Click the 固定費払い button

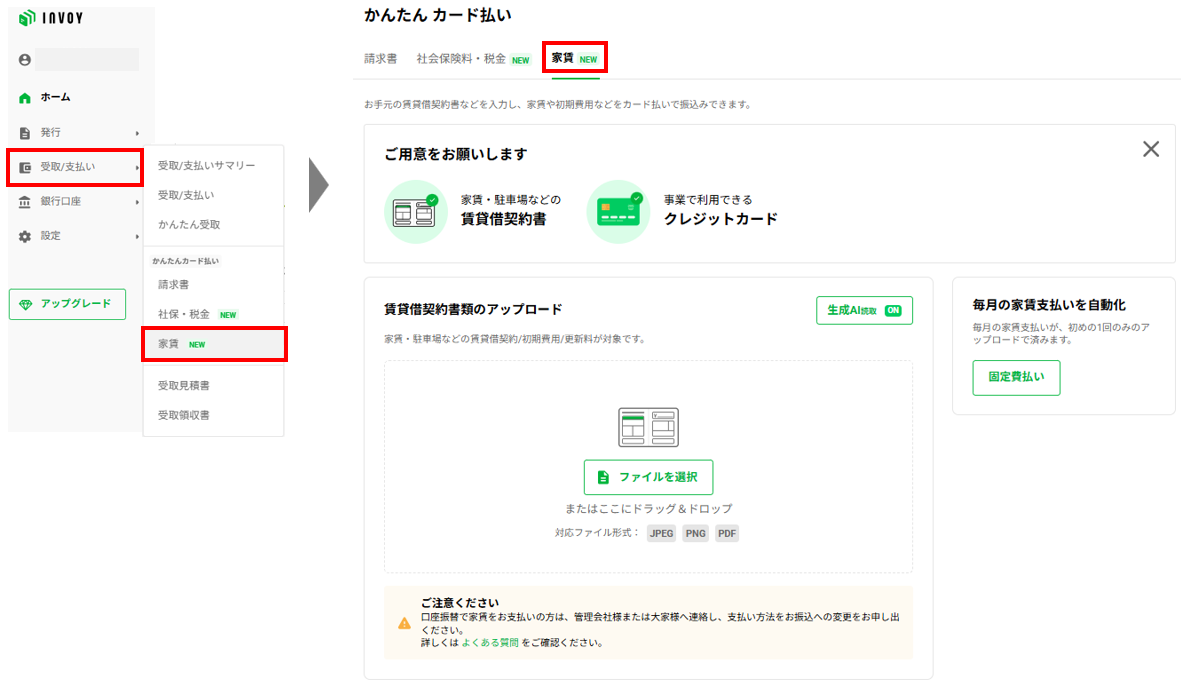(1016, 378)
